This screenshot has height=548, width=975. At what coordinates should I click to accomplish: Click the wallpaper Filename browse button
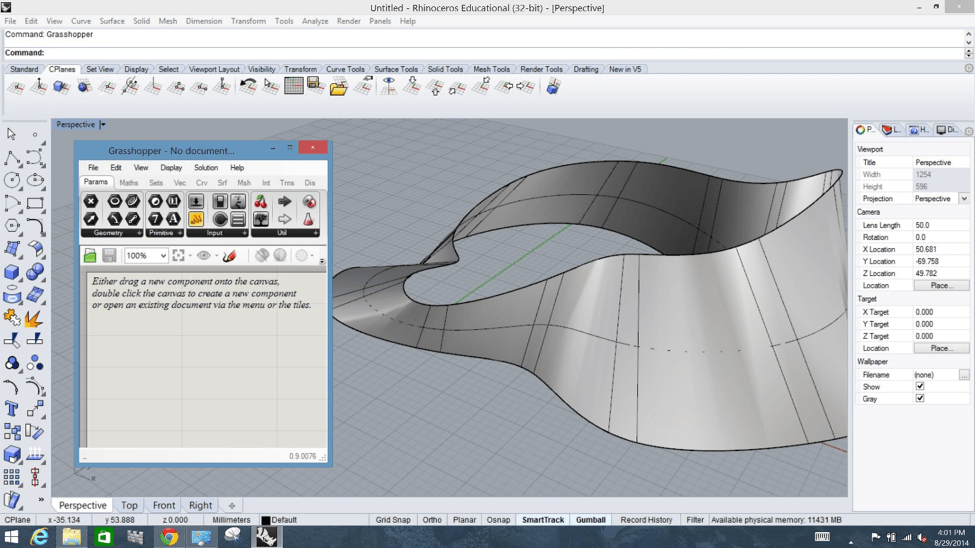point(964,374)
